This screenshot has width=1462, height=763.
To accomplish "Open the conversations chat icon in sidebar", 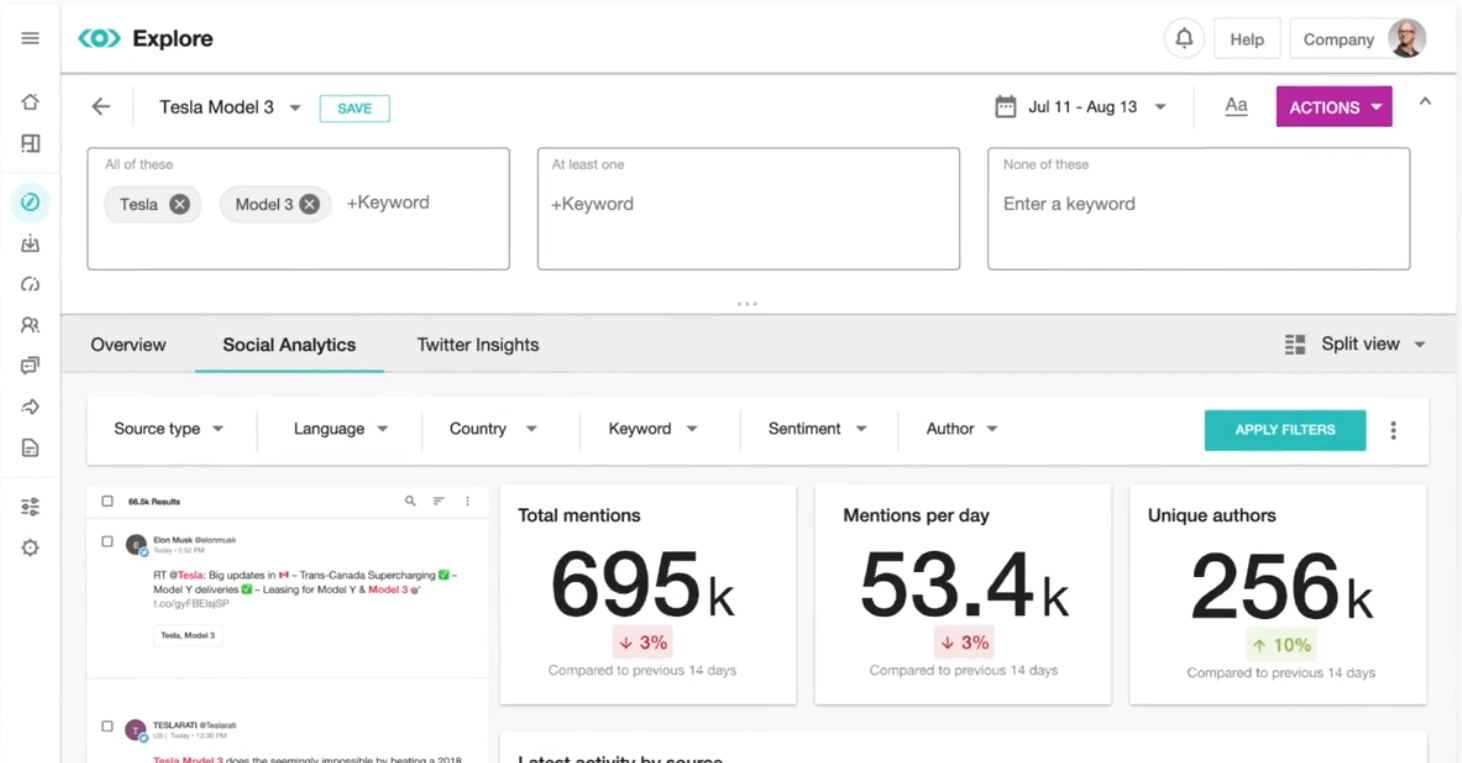I will click(30, 366).
